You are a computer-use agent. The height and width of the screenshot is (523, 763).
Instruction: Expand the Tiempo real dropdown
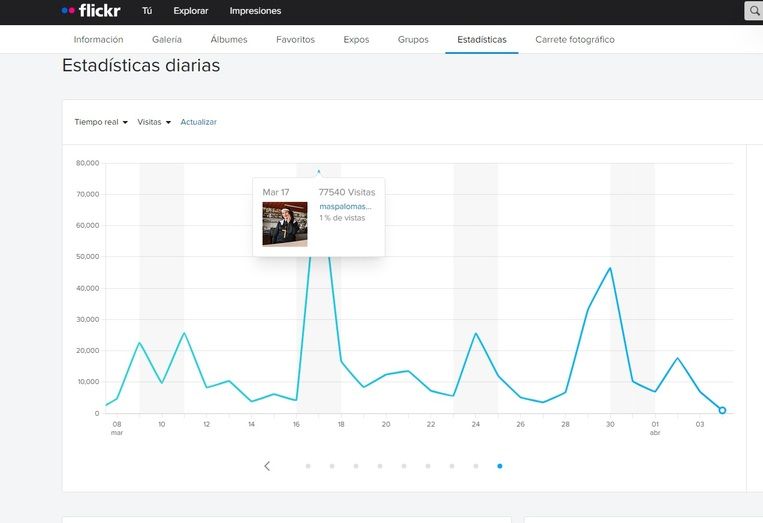[x=101, y=122]
